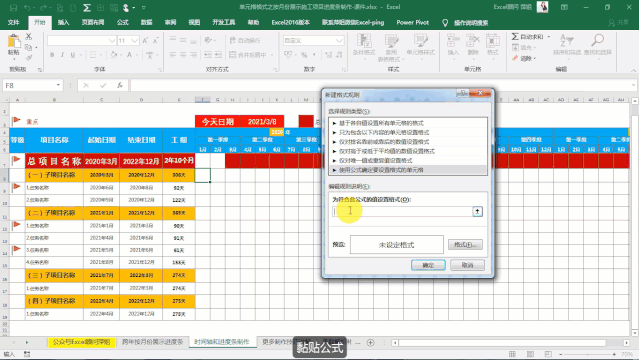Image resolution: width=639 pixels, height=360 pixels.
Task: Click the Paste (粘贴) clipboard icon
Action: point(13,42)
